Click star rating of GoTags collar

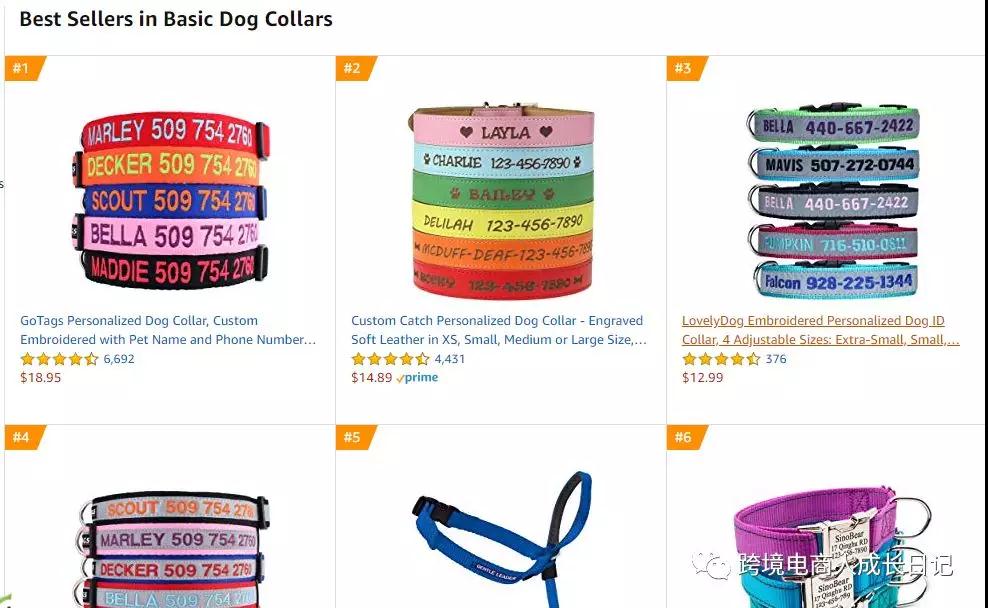(x=59, y=359)
